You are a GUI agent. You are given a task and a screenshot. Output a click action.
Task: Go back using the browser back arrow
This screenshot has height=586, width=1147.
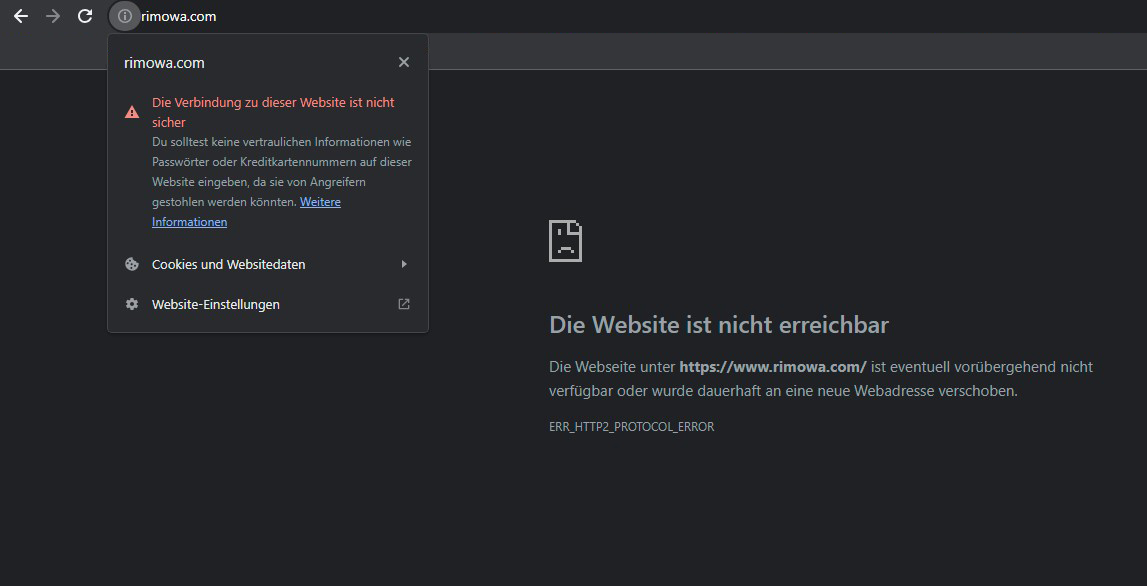click(x=21, y=16)
